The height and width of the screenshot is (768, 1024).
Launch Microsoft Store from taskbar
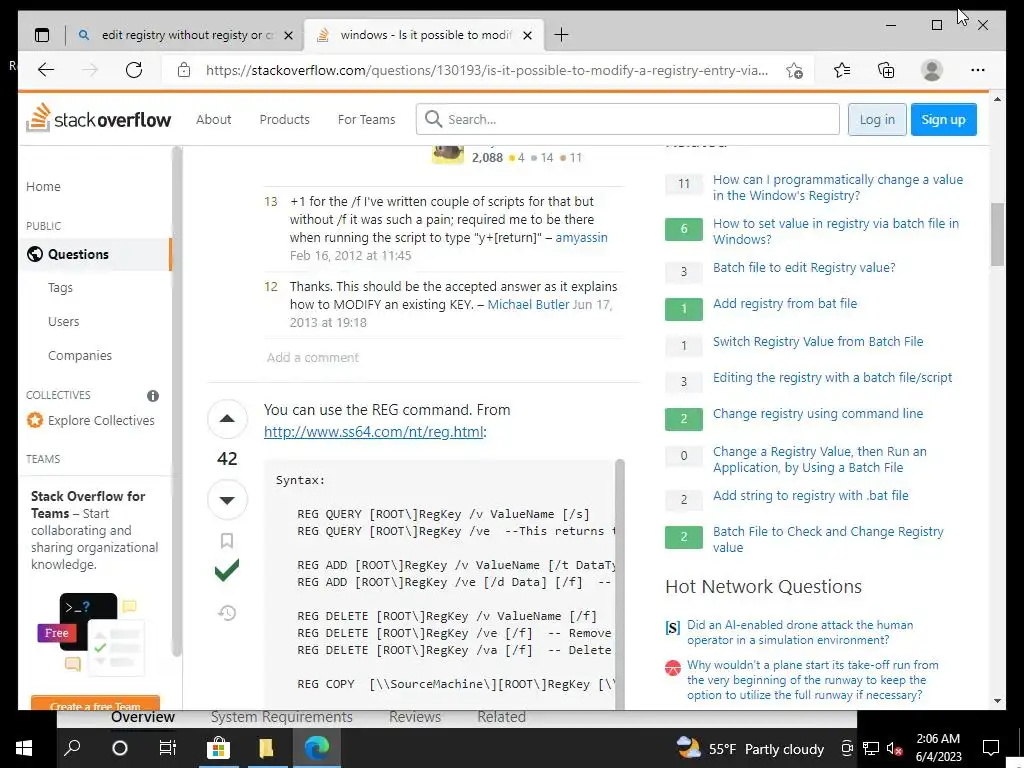pyautogui.click(x=218, y=748)
